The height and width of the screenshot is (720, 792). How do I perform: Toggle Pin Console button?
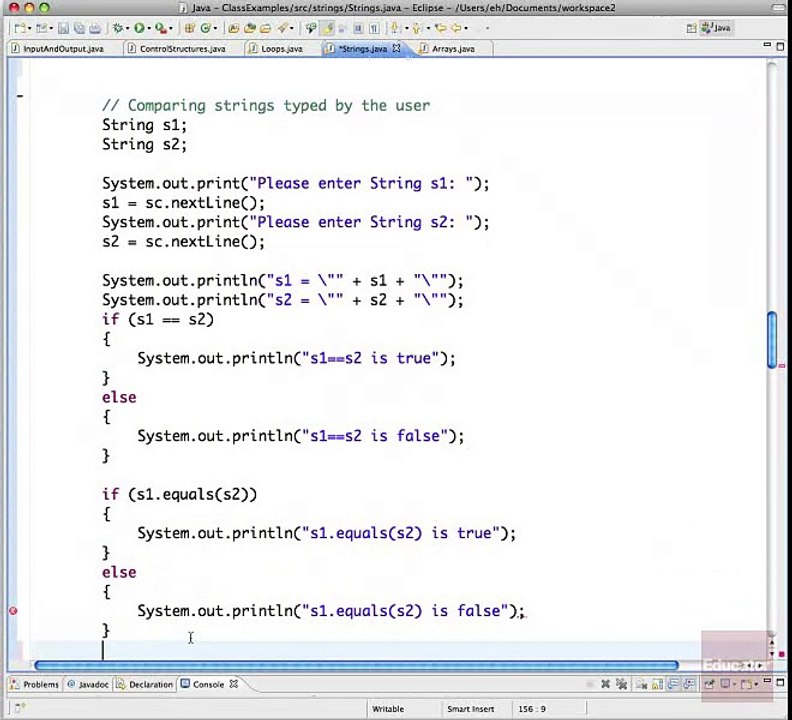pos(709,685)
